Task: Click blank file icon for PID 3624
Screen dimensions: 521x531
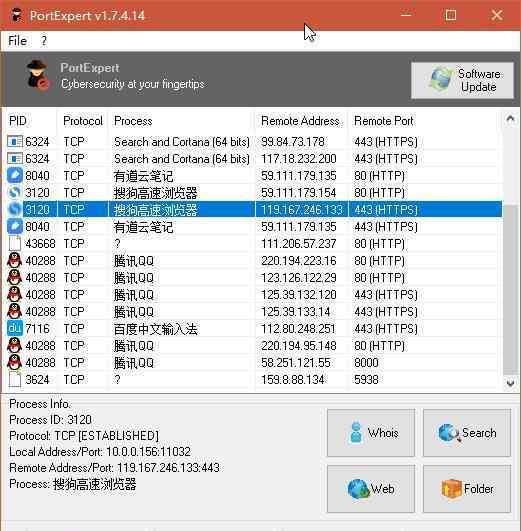Action: [x=15, y=379]
